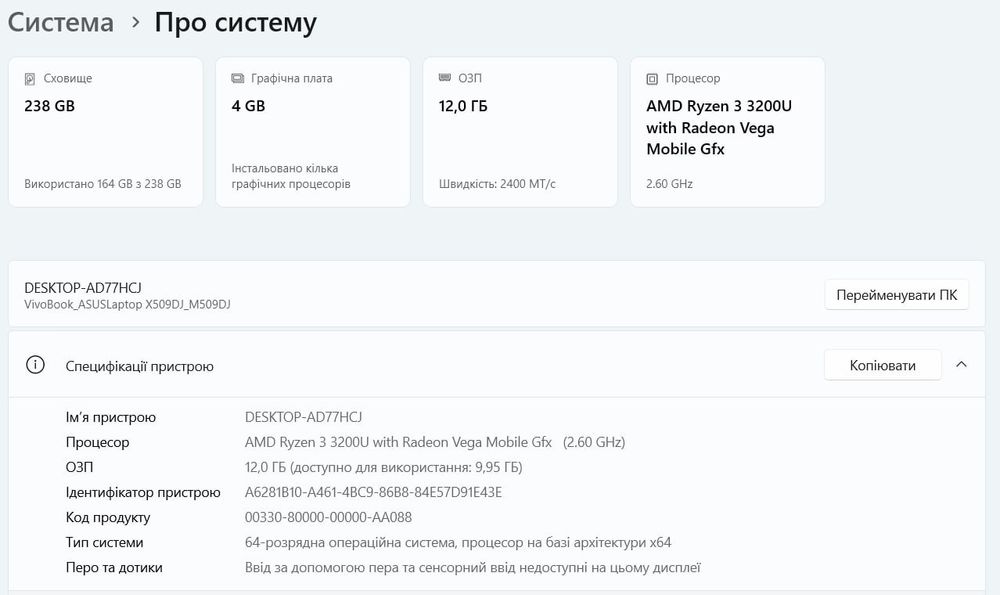Screen dimensions: 1000x595
Task: Click the graphics card icon
Action: click(238, 78)
